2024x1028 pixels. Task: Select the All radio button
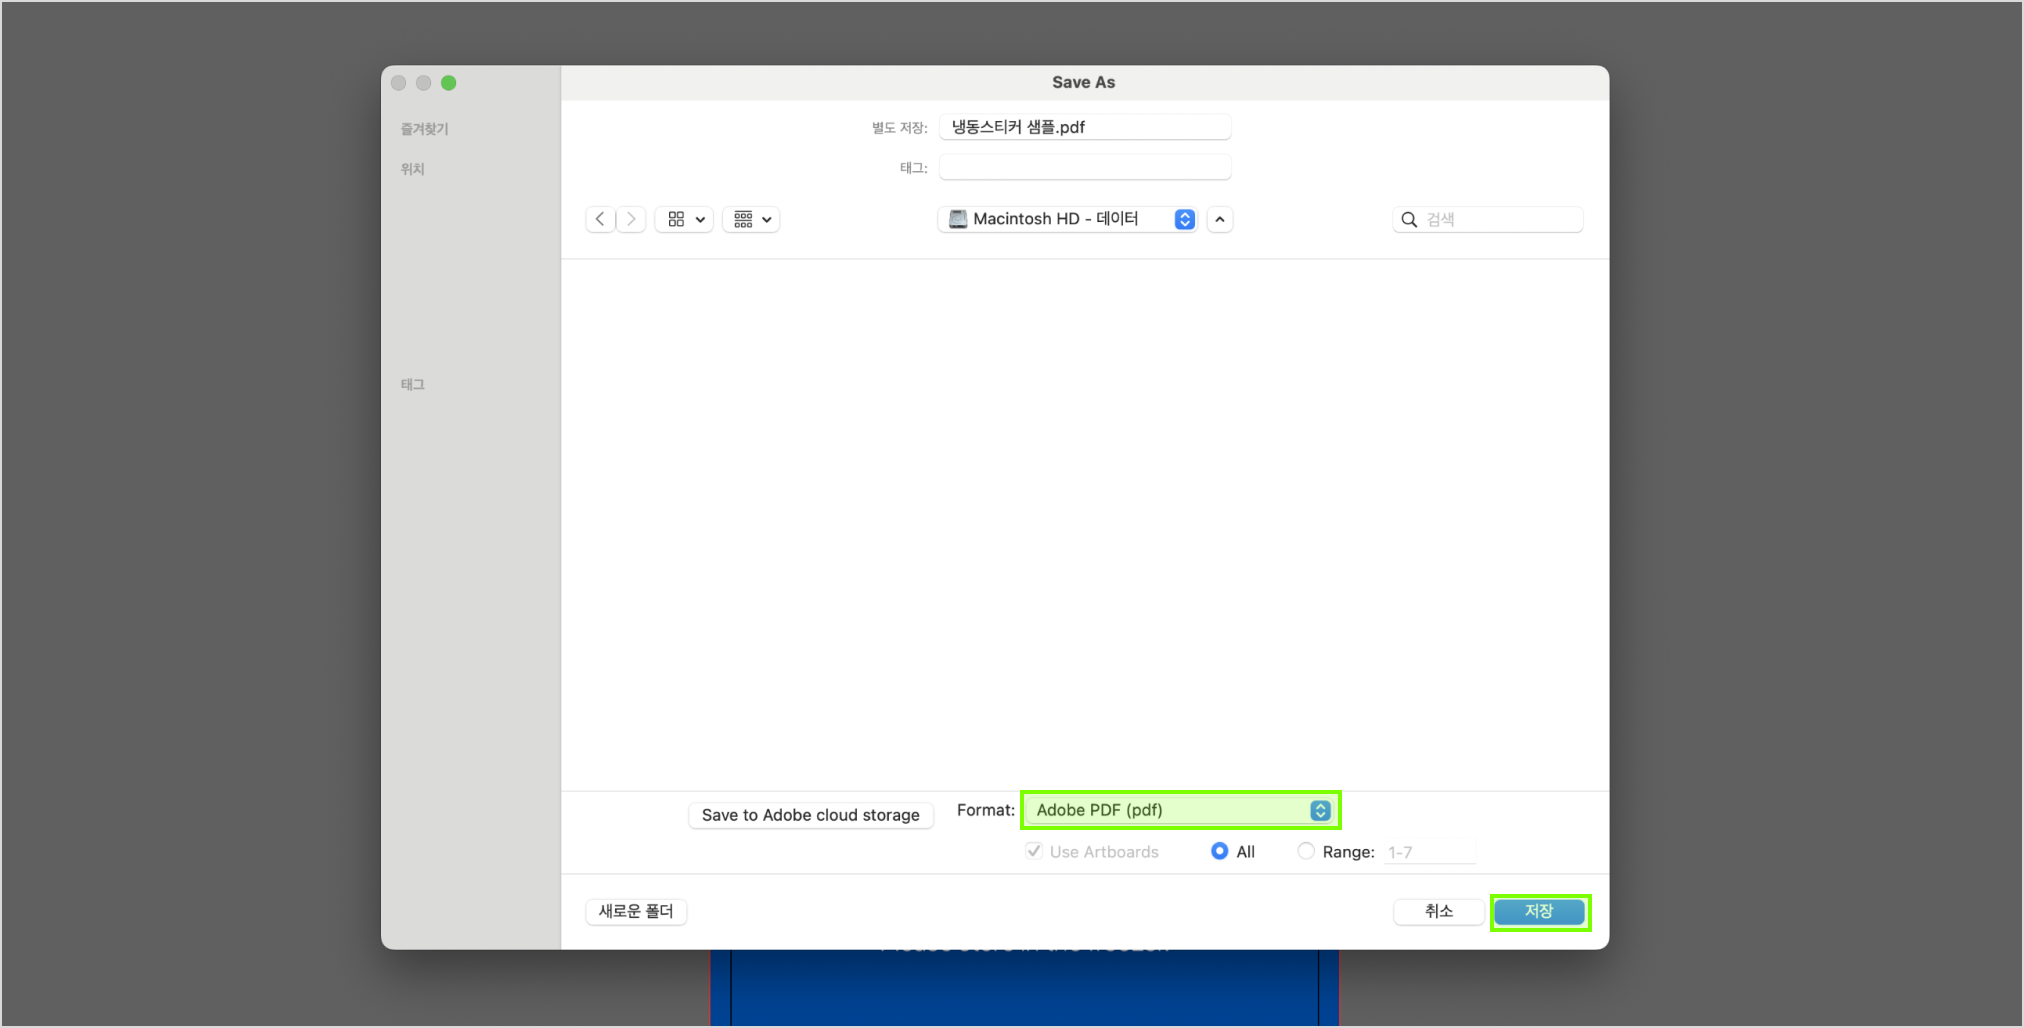click(x=1219, y=851)
